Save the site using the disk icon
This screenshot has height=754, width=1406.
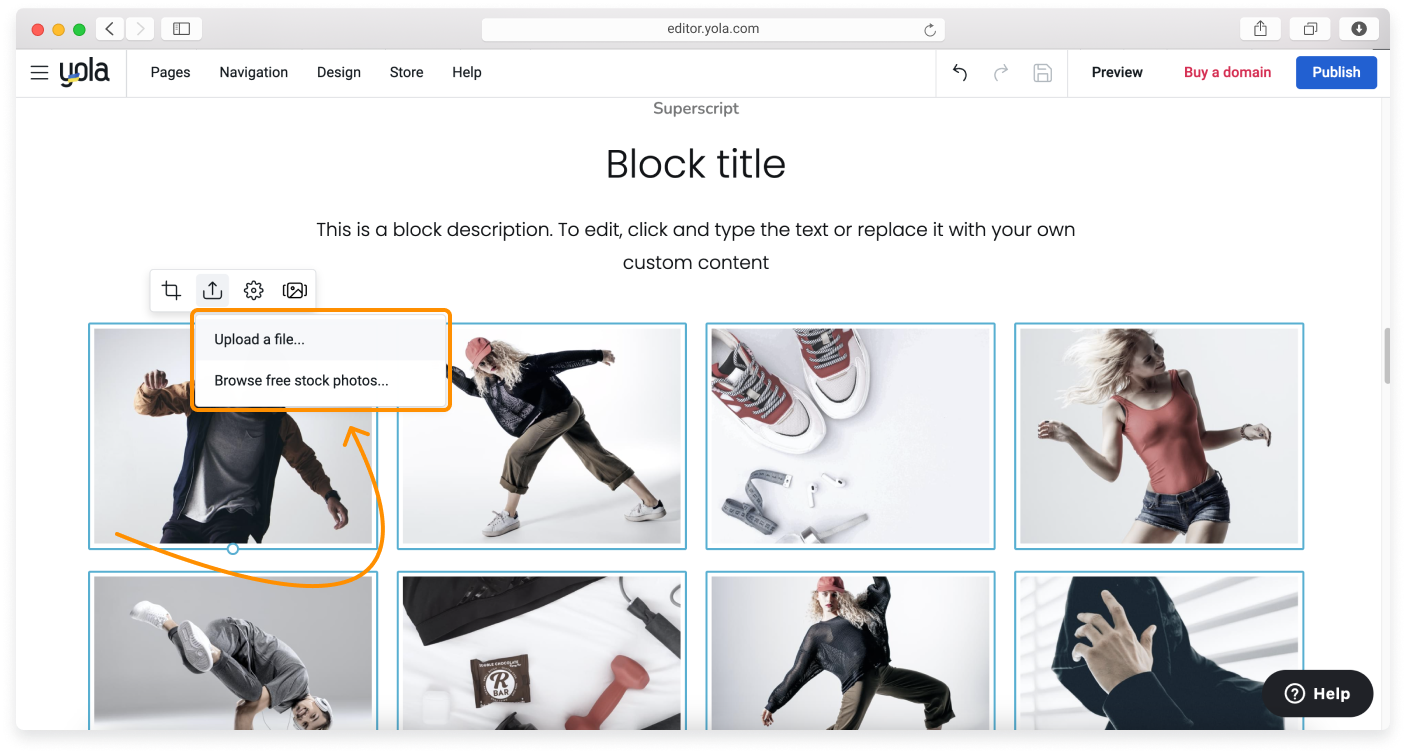tap(1042, 72)
